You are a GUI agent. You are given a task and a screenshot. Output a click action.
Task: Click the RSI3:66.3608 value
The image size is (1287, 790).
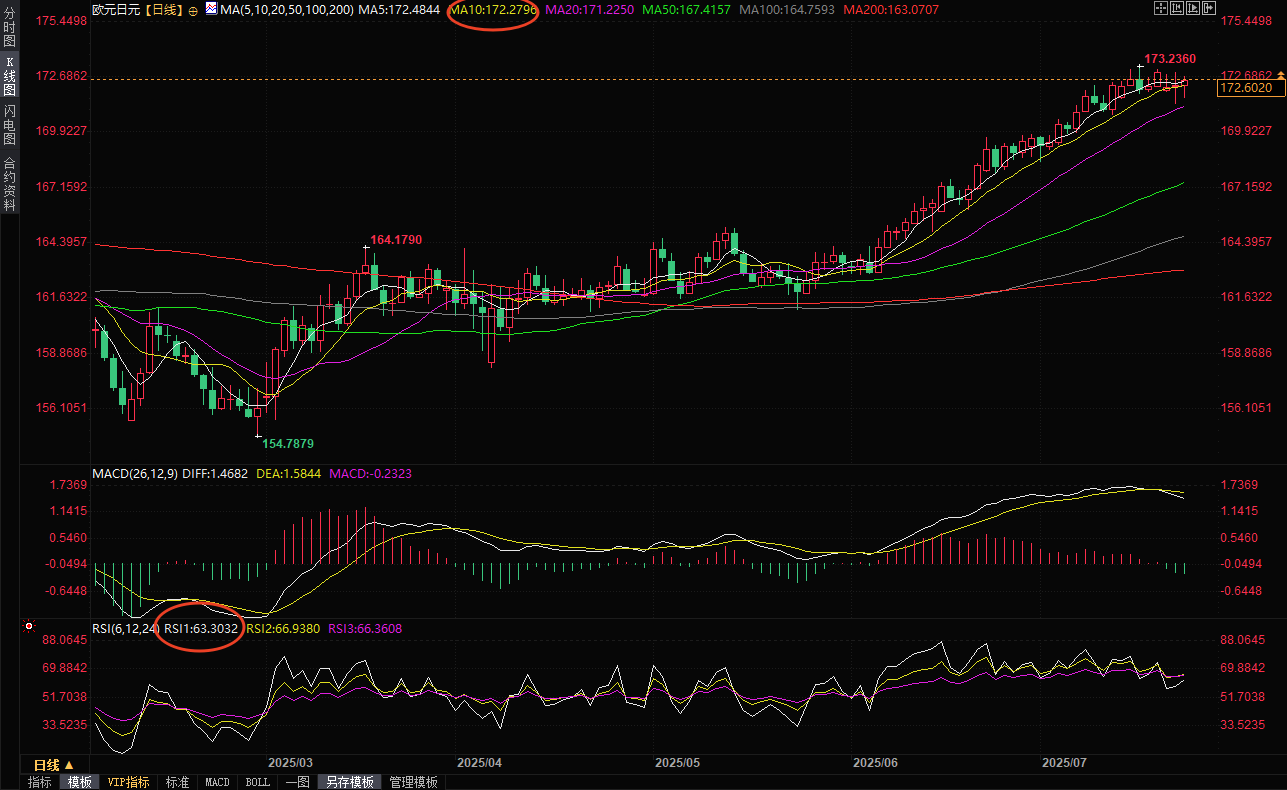pyautogui.click(x=365, y=628)
